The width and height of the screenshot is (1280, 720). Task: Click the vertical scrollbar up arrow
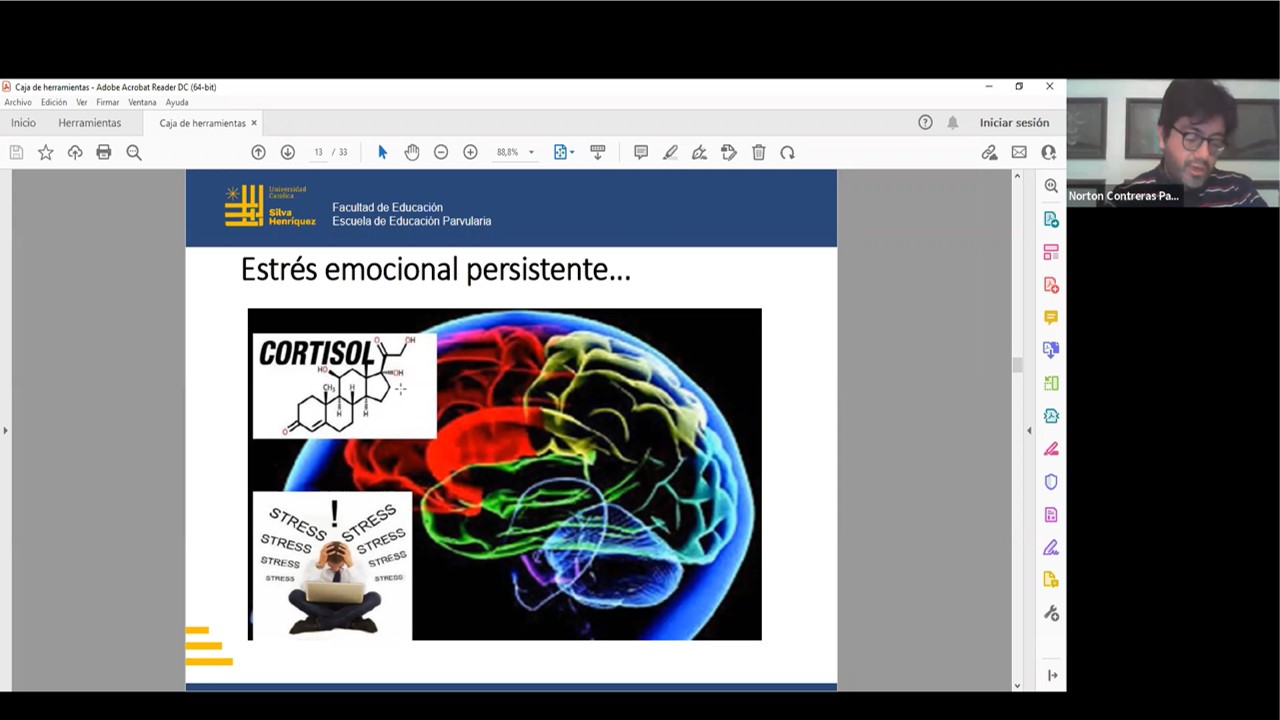coord(1017,176)
